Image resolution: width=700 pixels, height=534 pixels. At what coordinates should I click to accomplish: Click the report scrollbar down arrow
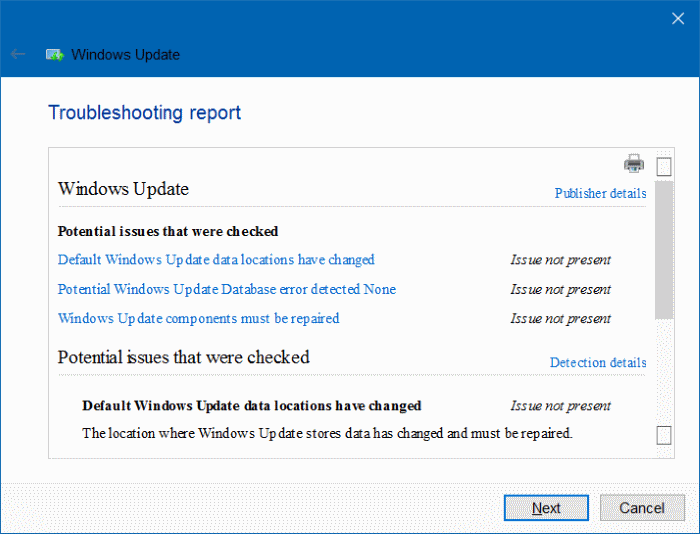click(x=664, y=435)
